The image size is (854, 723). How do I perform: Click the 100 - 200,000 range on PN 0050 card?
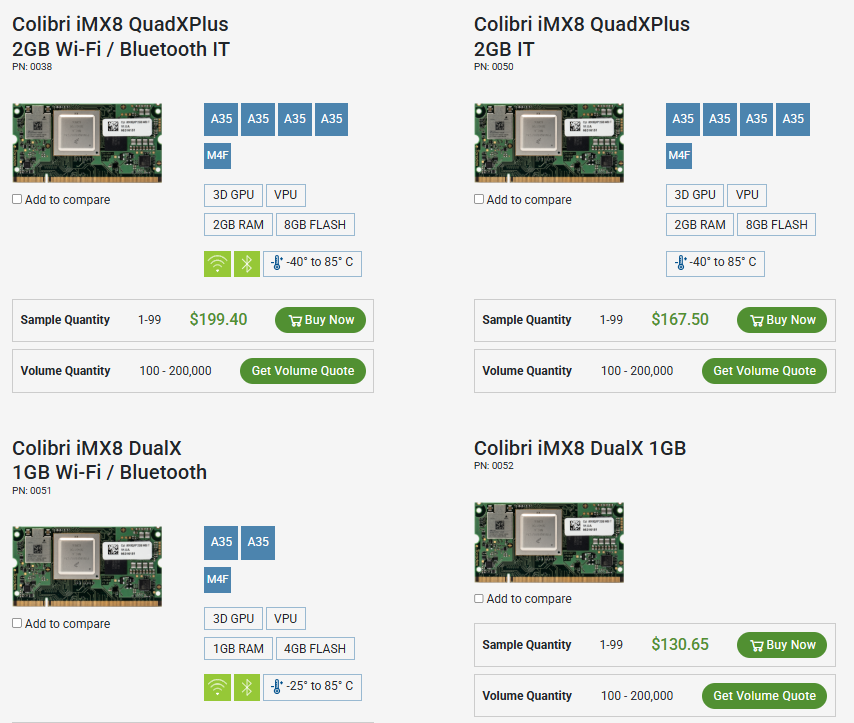click(x=637, y=371)
